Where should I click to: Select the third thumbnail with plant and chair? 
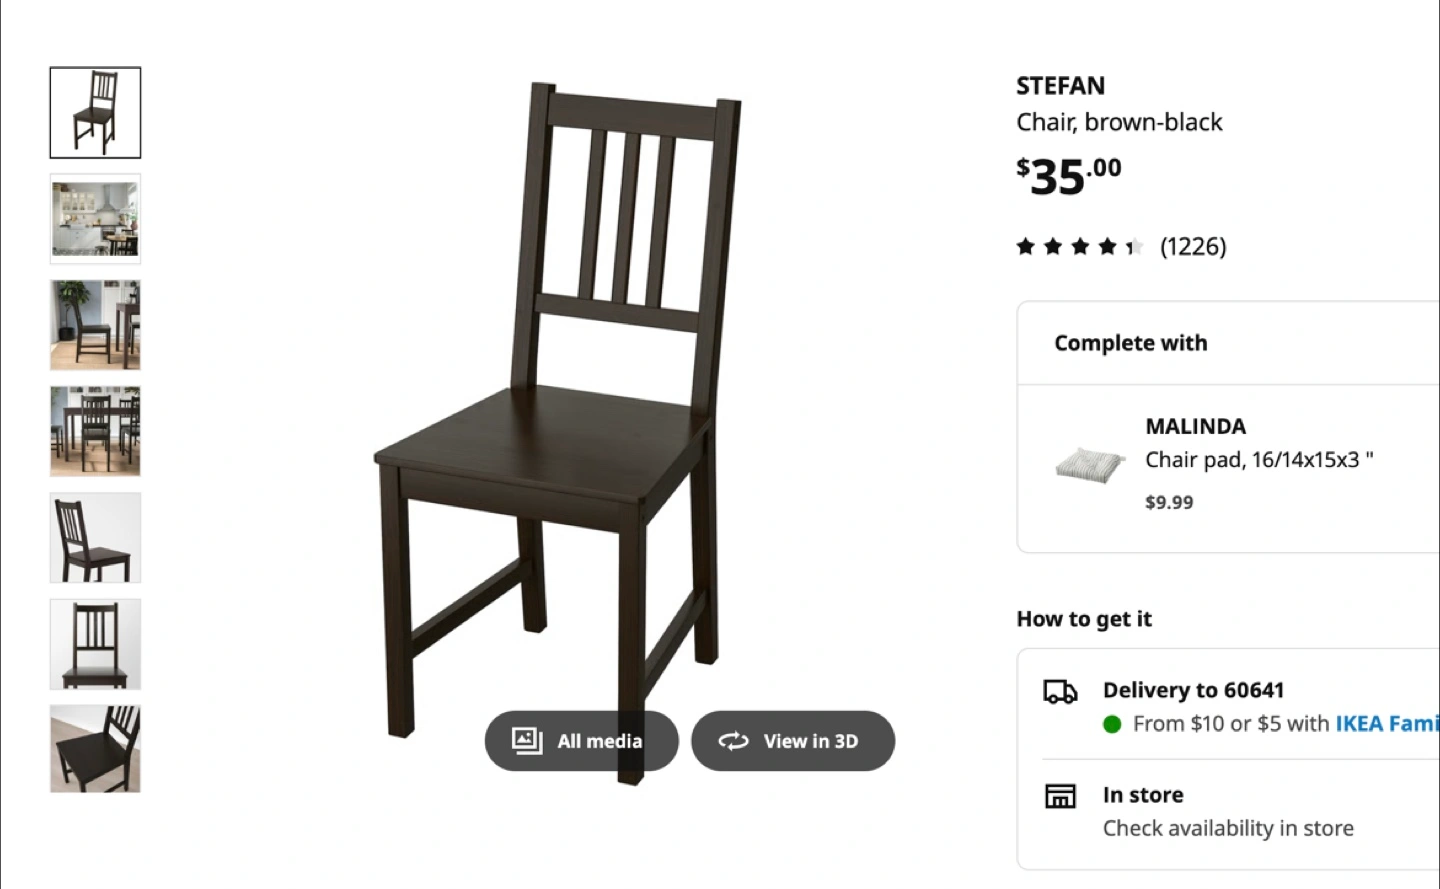coord(96,325)
